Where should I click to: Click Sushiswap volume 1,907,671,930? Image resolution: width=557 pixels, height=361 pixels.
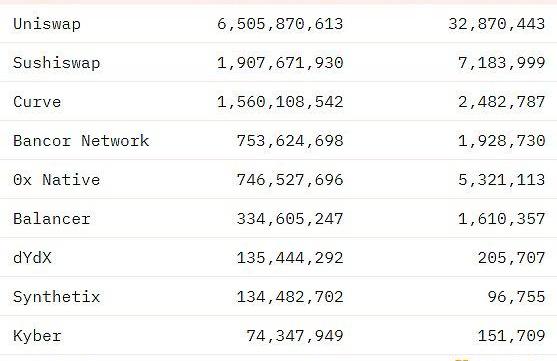280,63
